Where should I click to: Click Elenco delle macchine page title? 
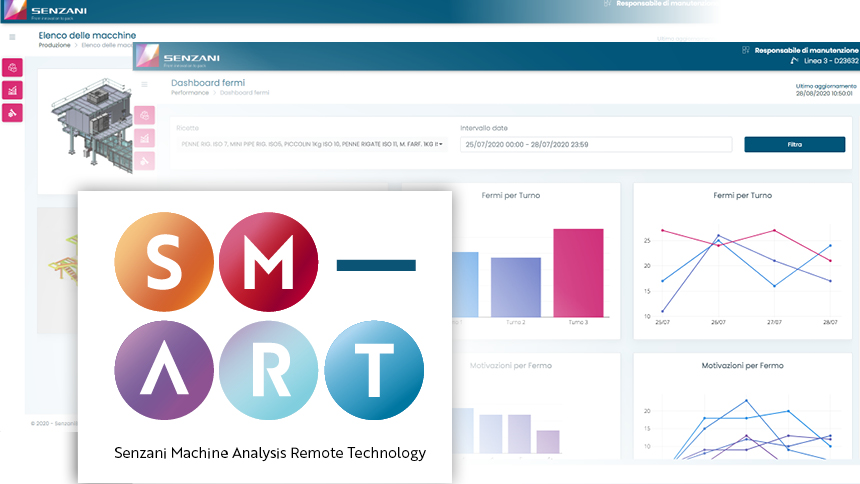pyautogui.click(x=87, y=35)
